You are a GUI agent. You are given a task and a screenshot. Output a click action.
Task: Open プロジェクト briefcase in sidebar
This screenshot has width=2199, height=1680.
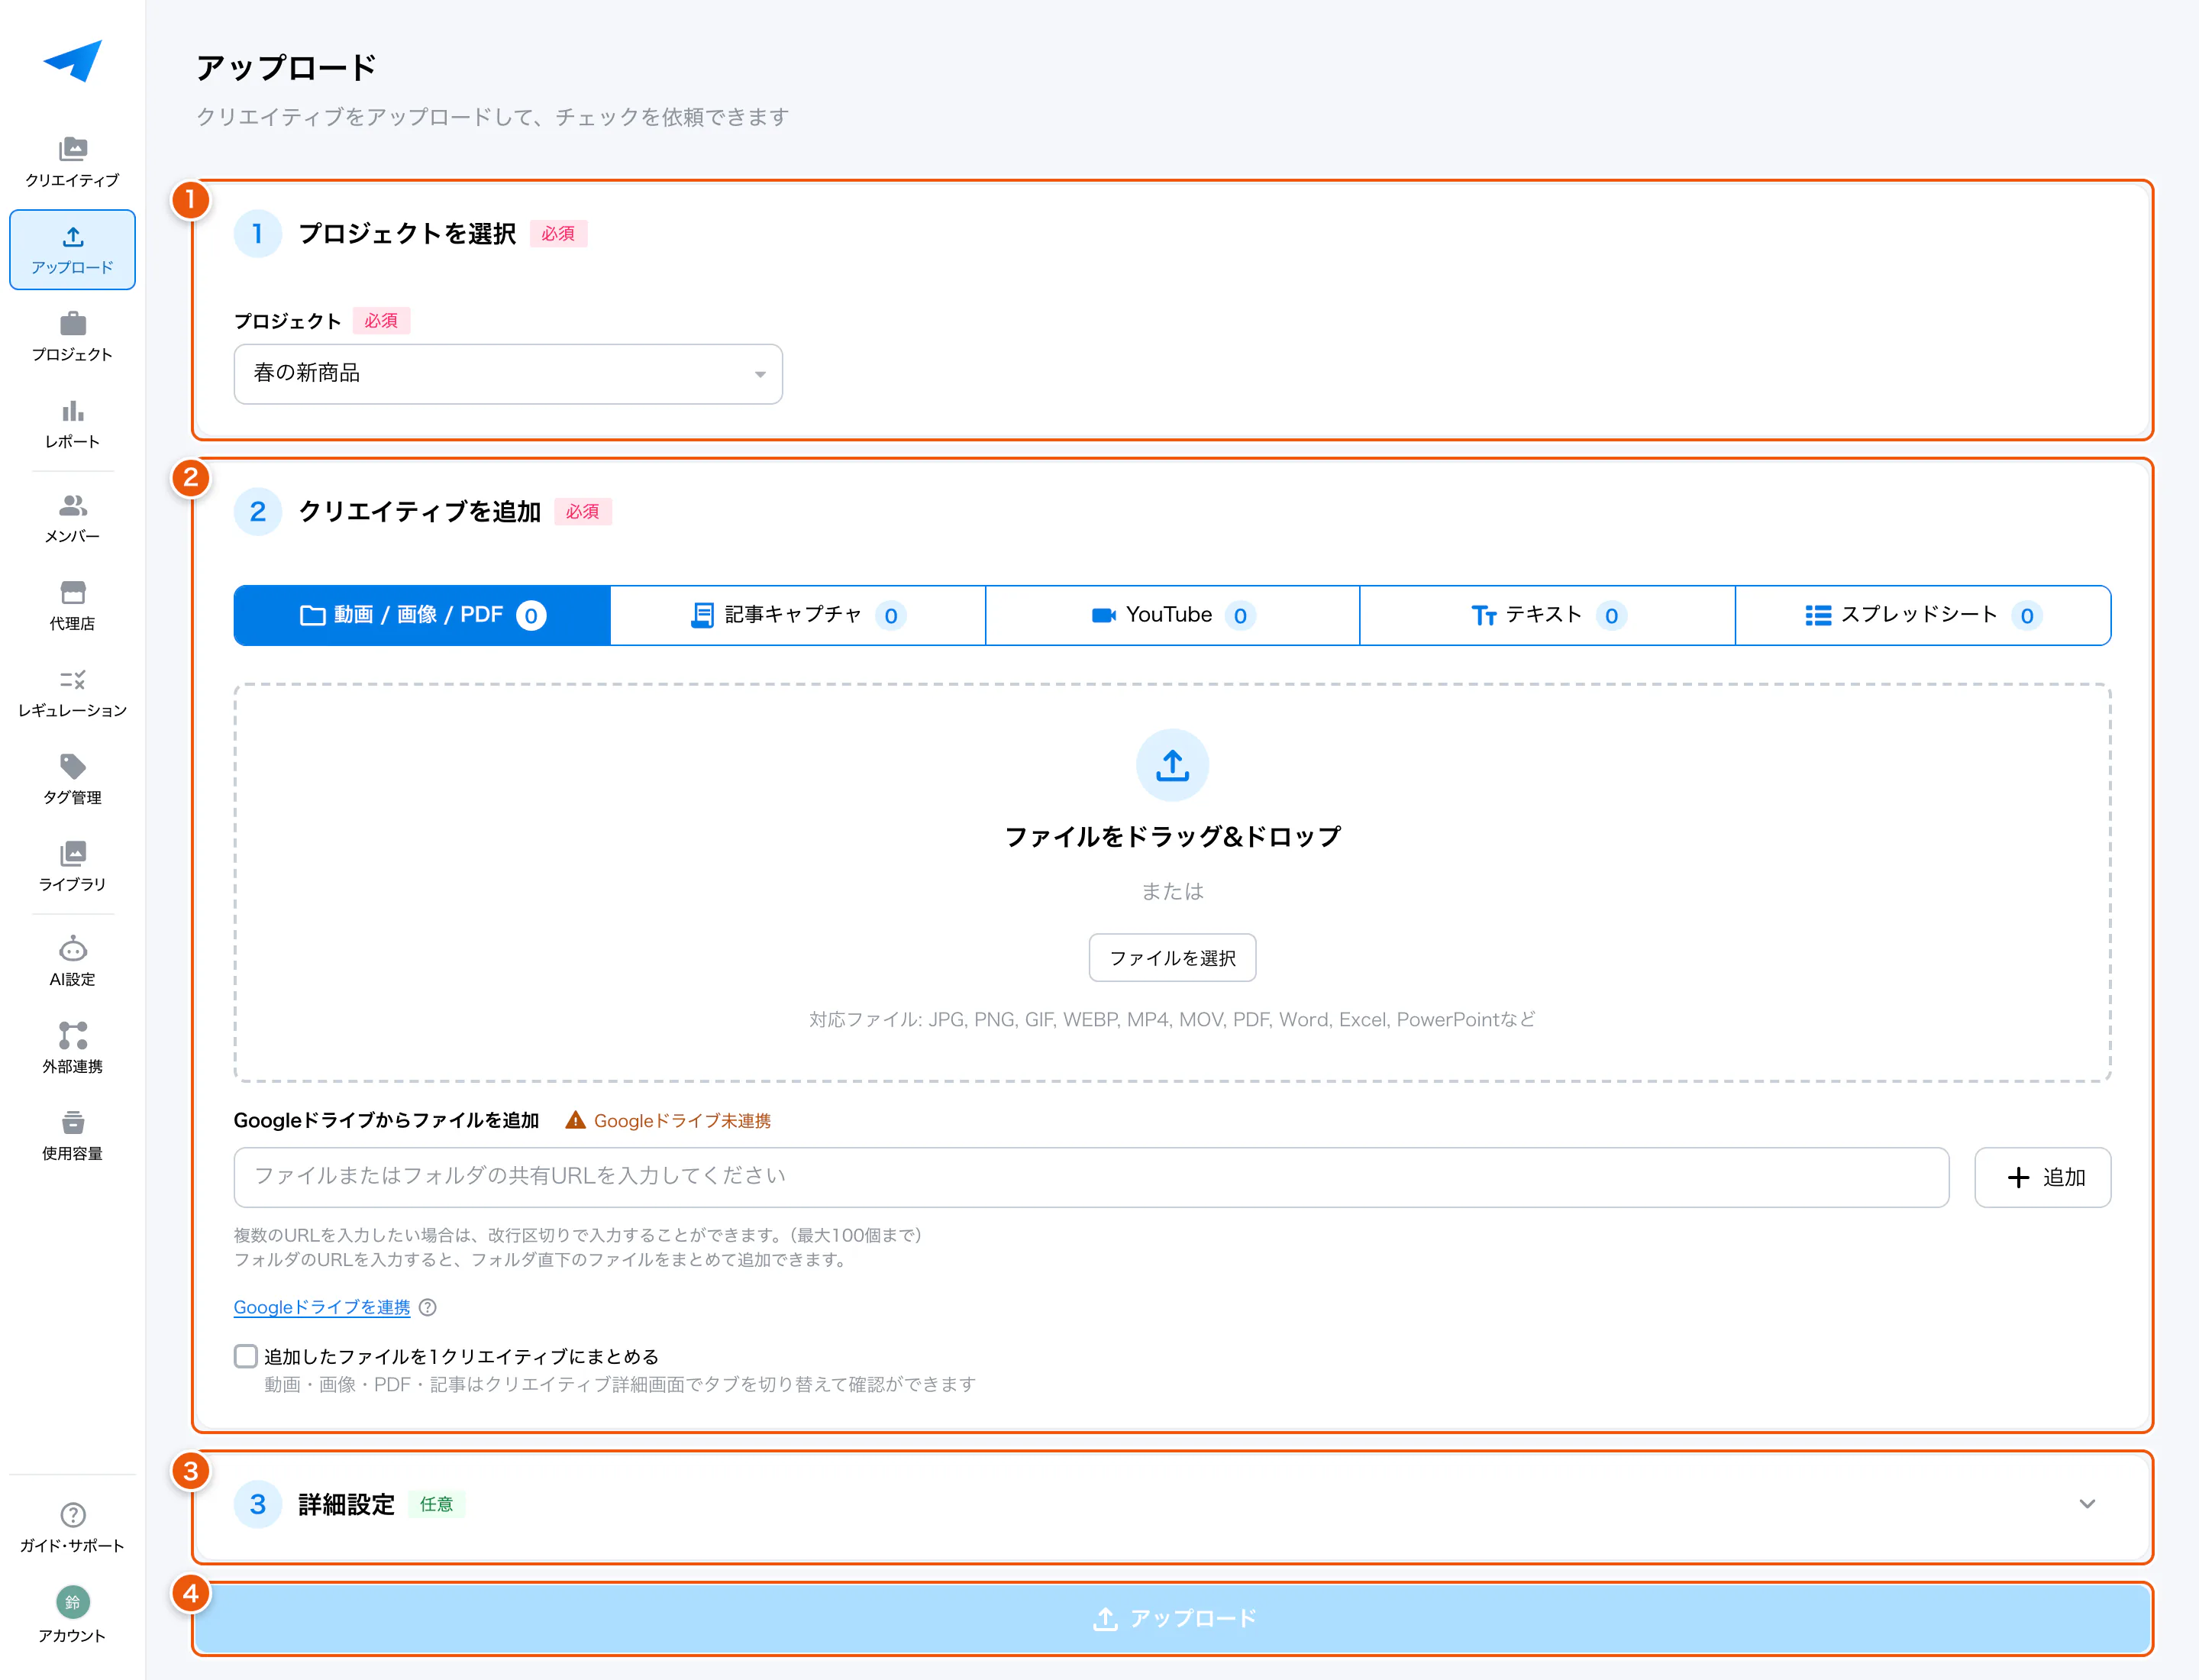pos(72,336)
